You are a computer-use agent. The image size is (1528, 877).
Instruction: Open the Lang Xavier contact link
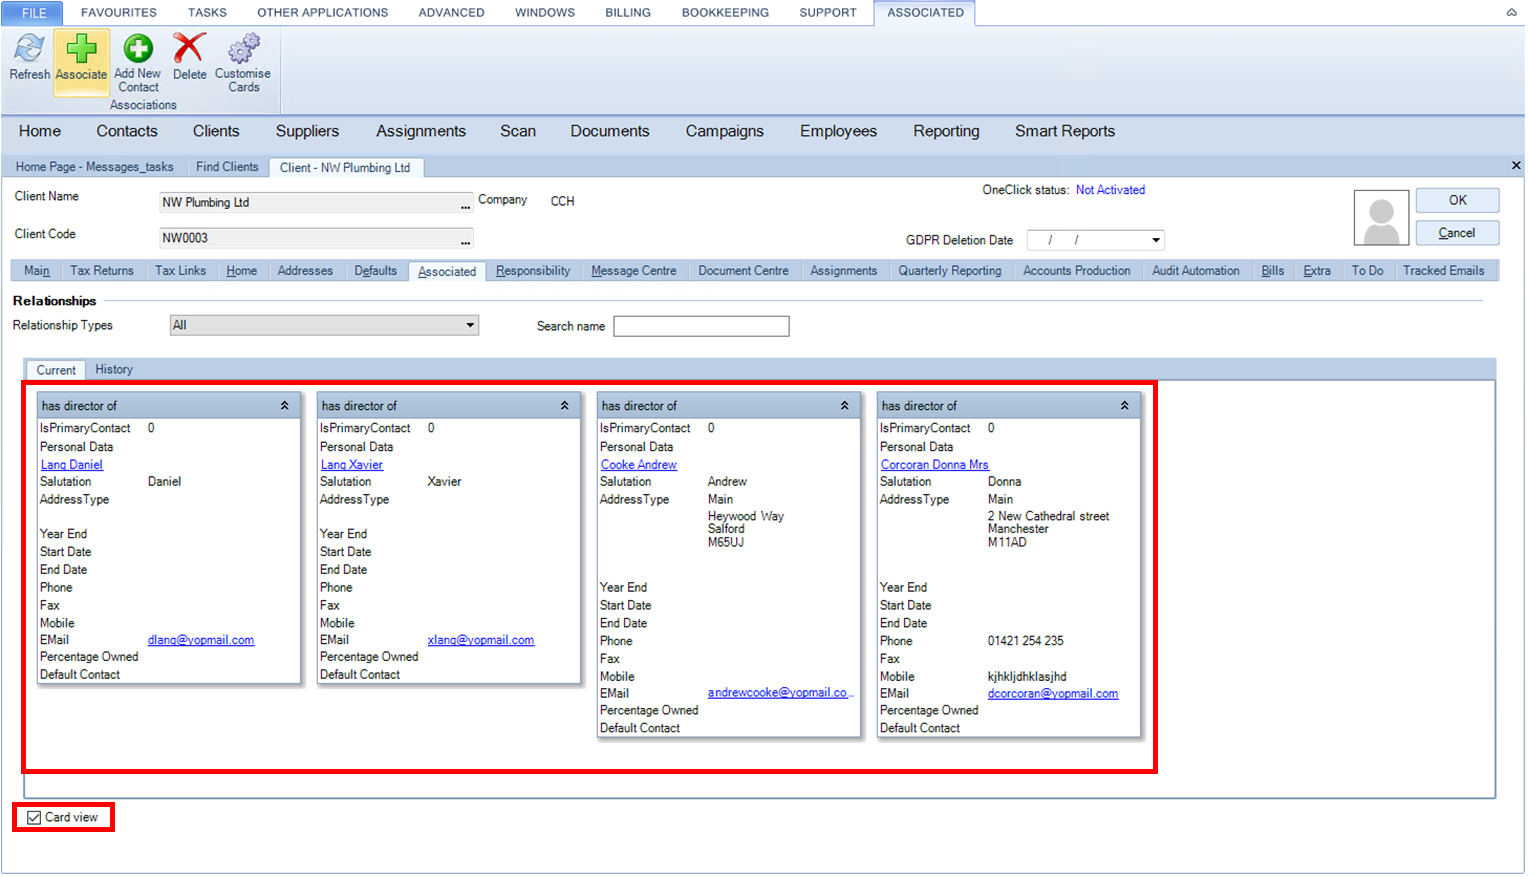[x=352, y=465]
